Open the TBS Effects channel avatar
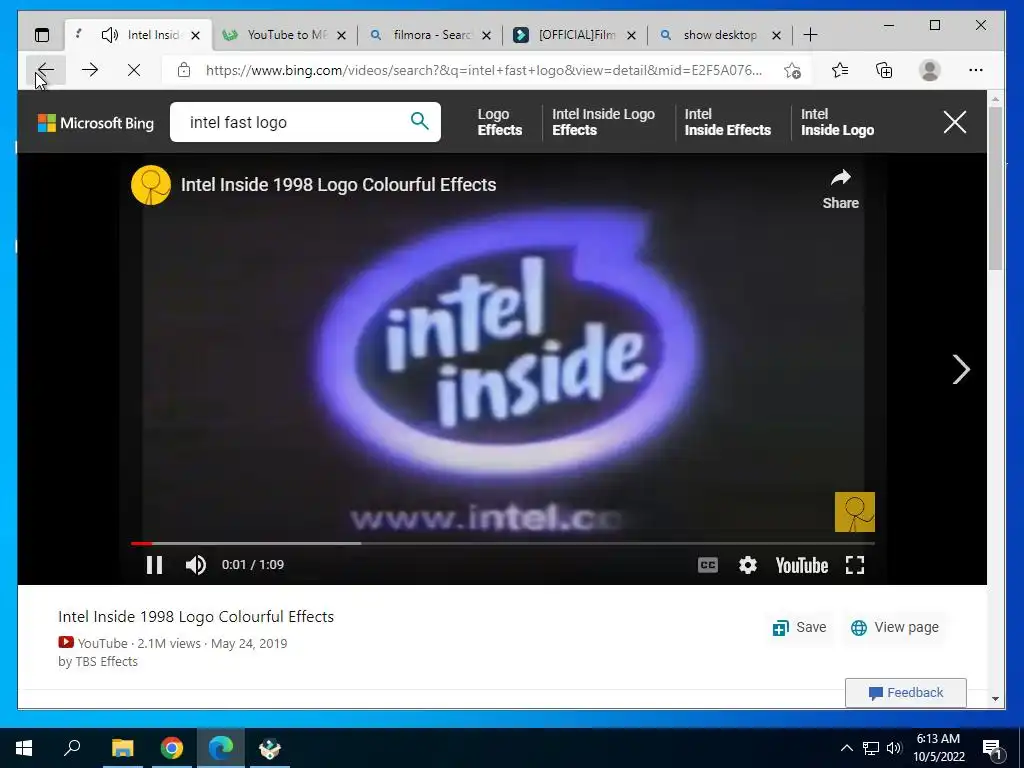Image resolution: width=1024 pixels, height=768 pixels. click(151, 185)
